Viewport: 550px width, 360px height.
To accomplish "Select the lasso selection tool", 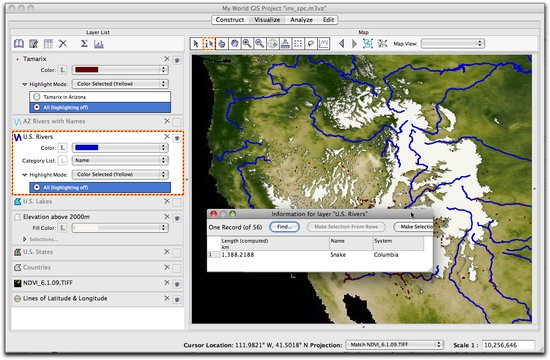I will click(x=311, y=44).
